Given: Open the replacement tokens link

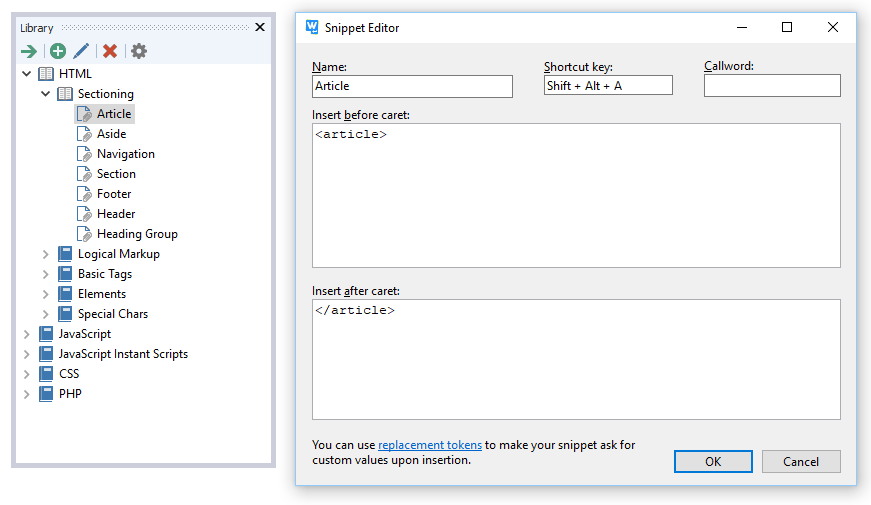Looking at the screenshot, I should 429,445.
